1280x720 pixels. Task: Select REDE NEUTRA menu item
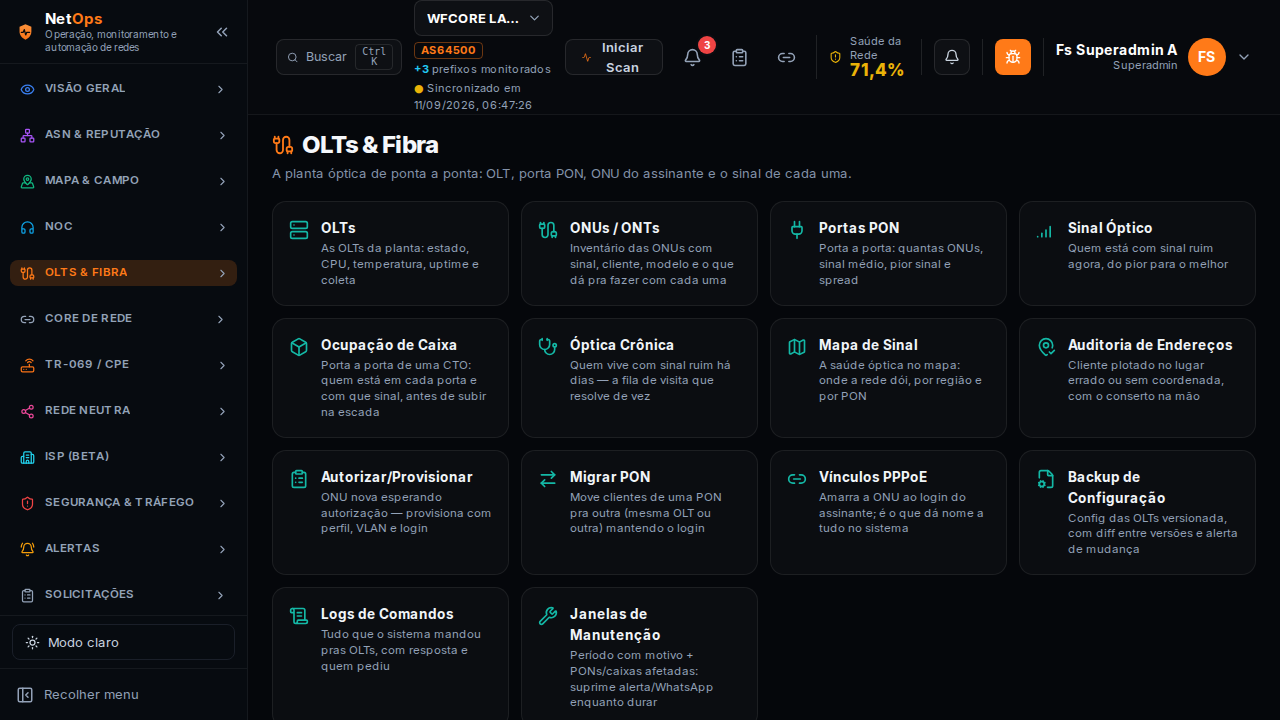coord(123,411)
